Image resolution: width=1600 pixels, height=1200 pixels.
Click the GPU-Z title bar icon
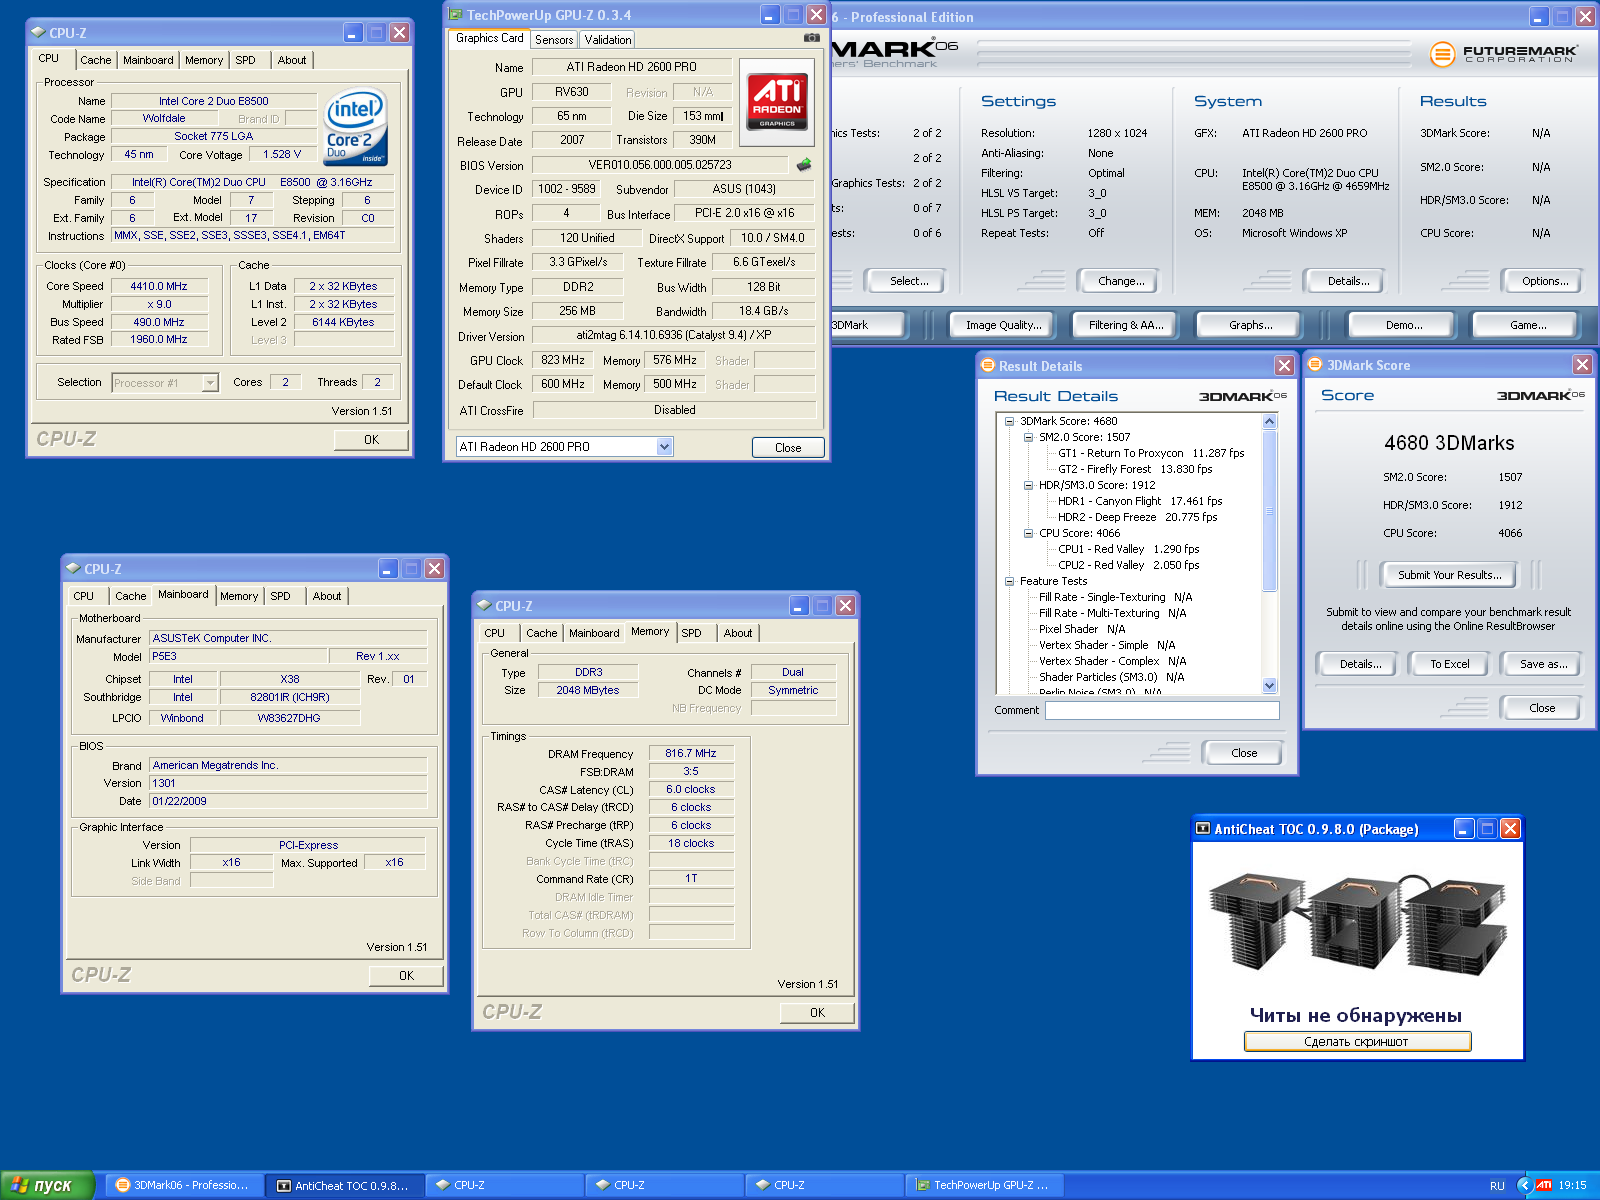point(455,15)
